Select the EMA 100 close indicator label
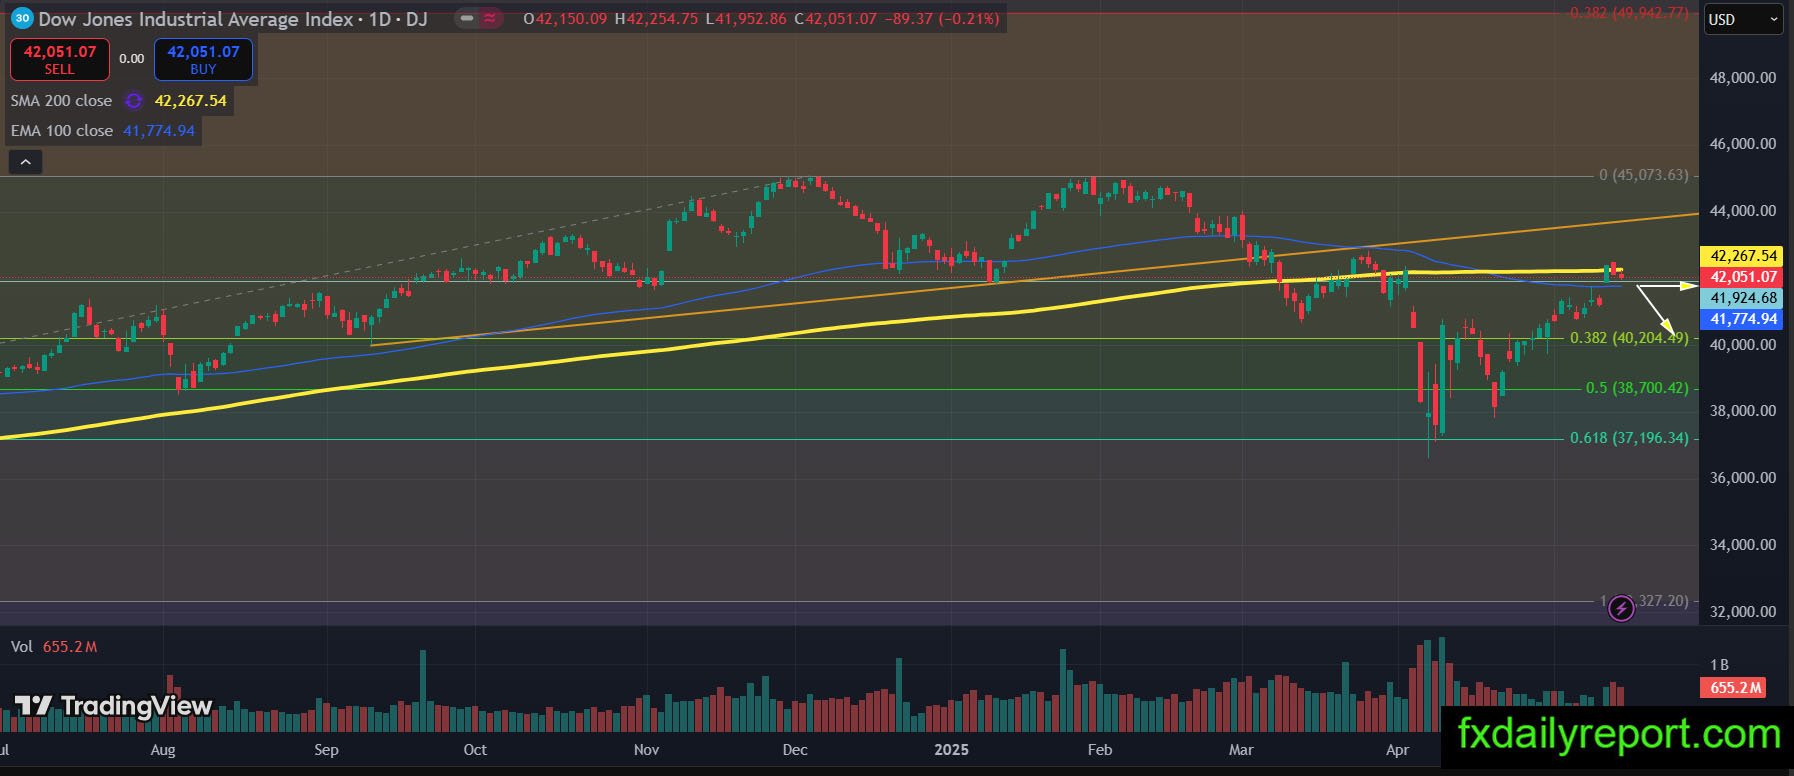The width and height of the screenshot is (1794, 776). click(61, 131)
